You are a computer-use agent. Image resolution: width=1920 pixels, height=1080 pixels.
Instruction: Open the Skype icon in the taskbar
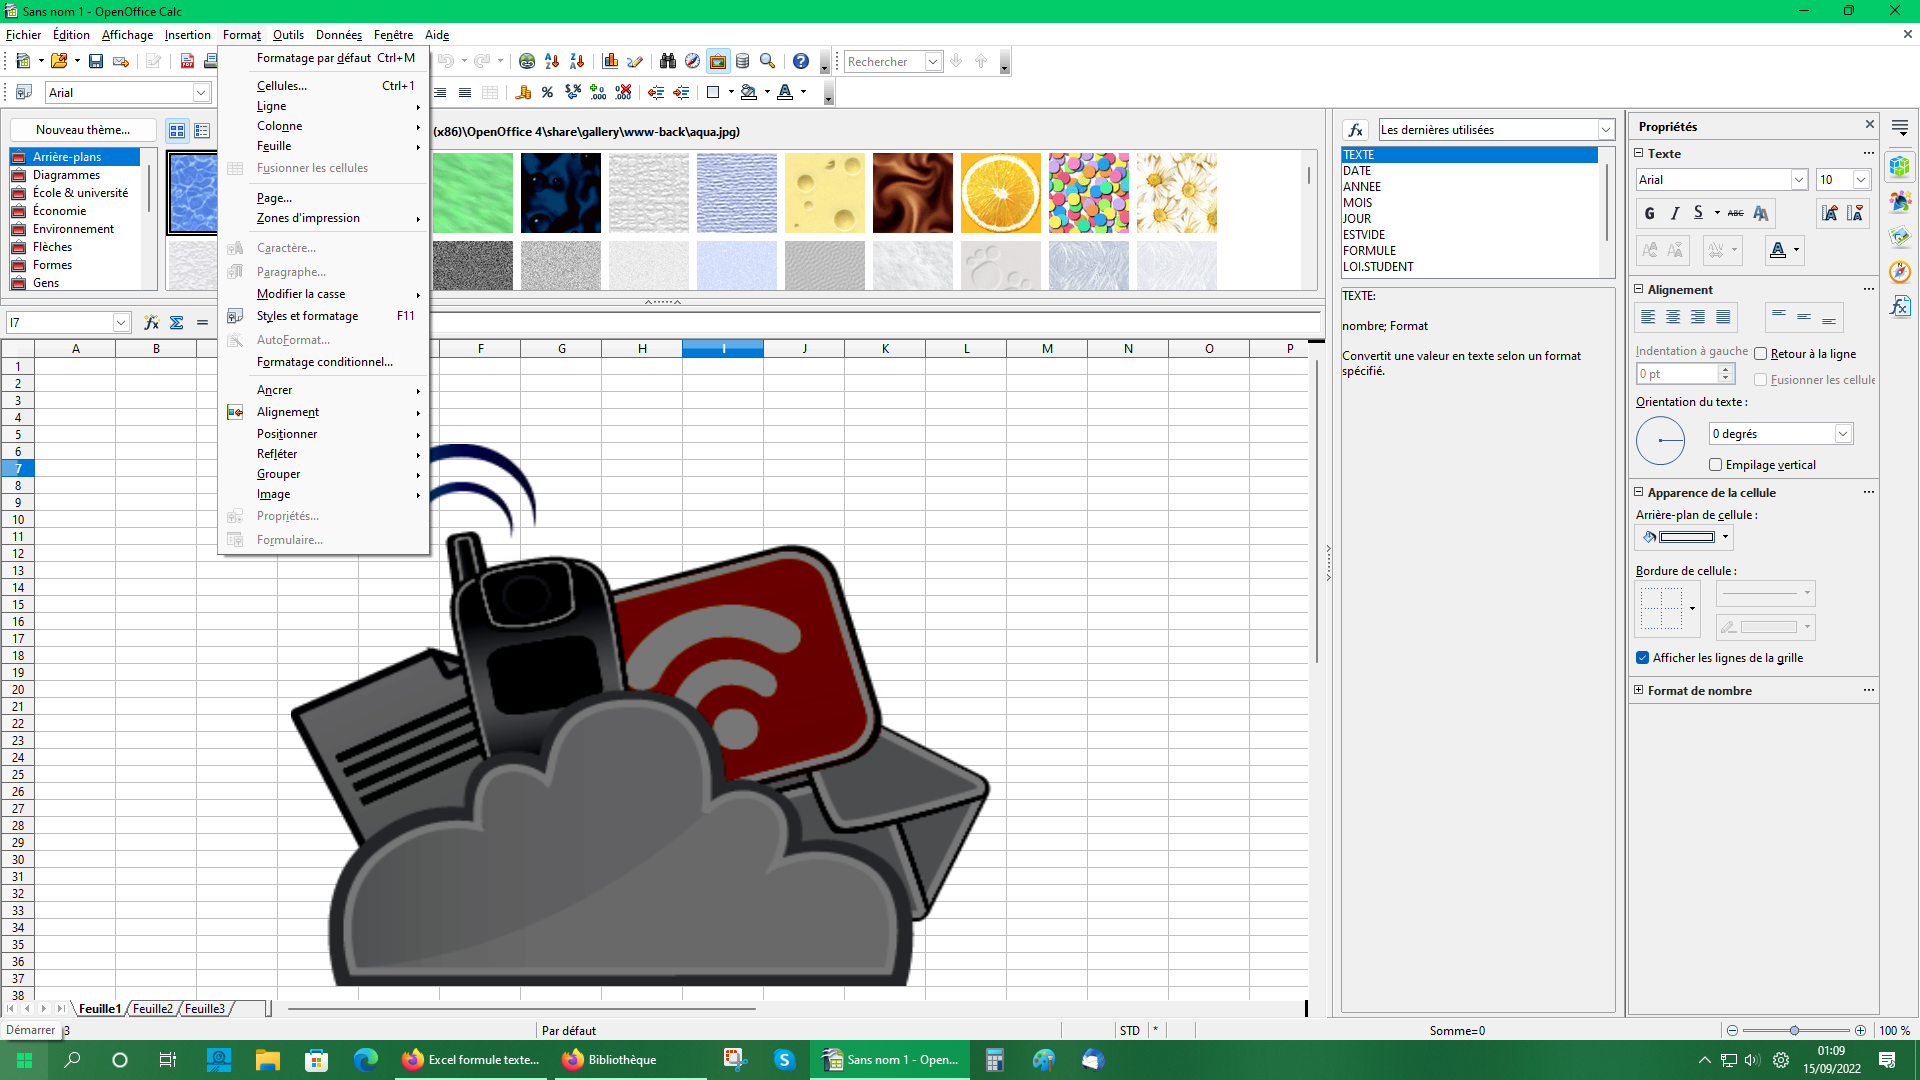coord(784,1060)
